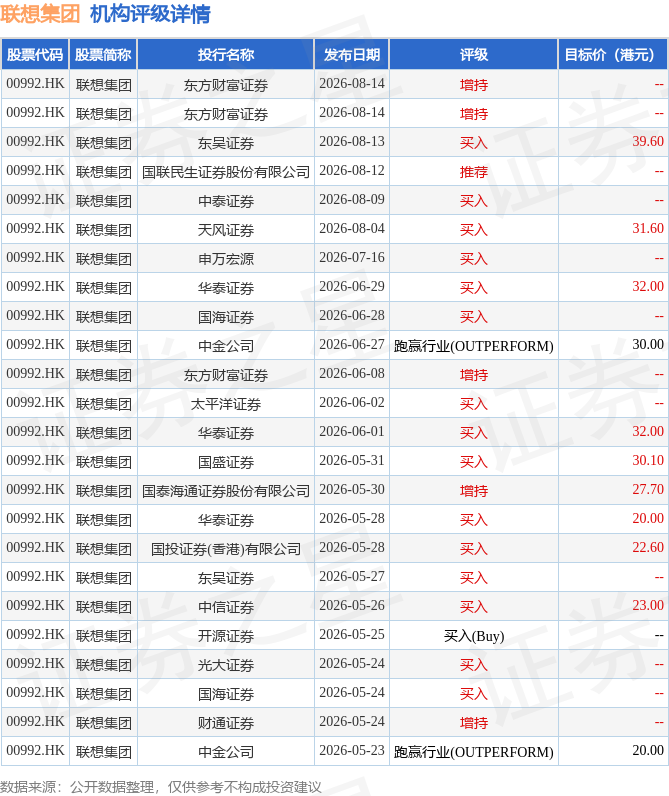Click the 39.60 target price value
This screenshot has width=669, height=796.
pos(648,142)
